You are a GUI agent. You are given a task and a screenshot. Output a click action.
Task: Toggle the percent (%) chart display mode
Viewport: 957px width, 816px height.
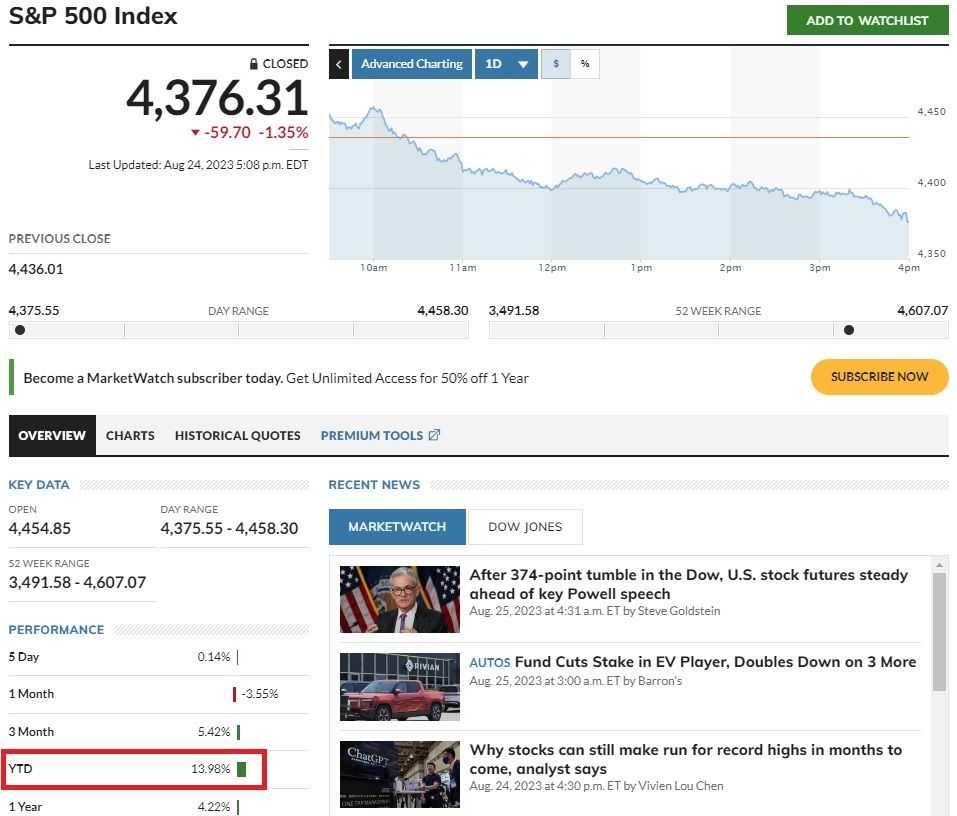[586, 62]
